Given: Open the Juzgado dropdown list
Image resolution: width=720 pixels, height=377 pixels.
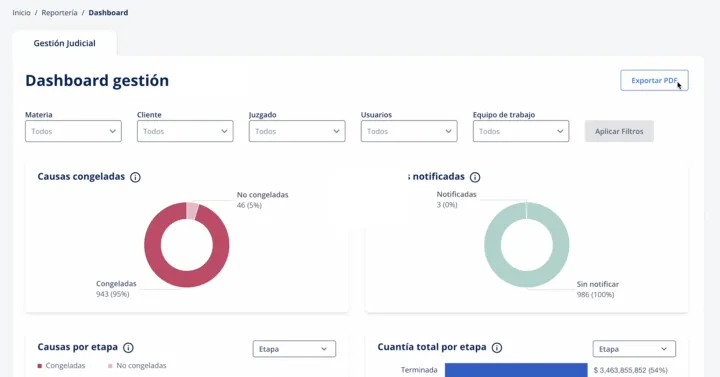Looking at the screenshot, I should [297, 131].
